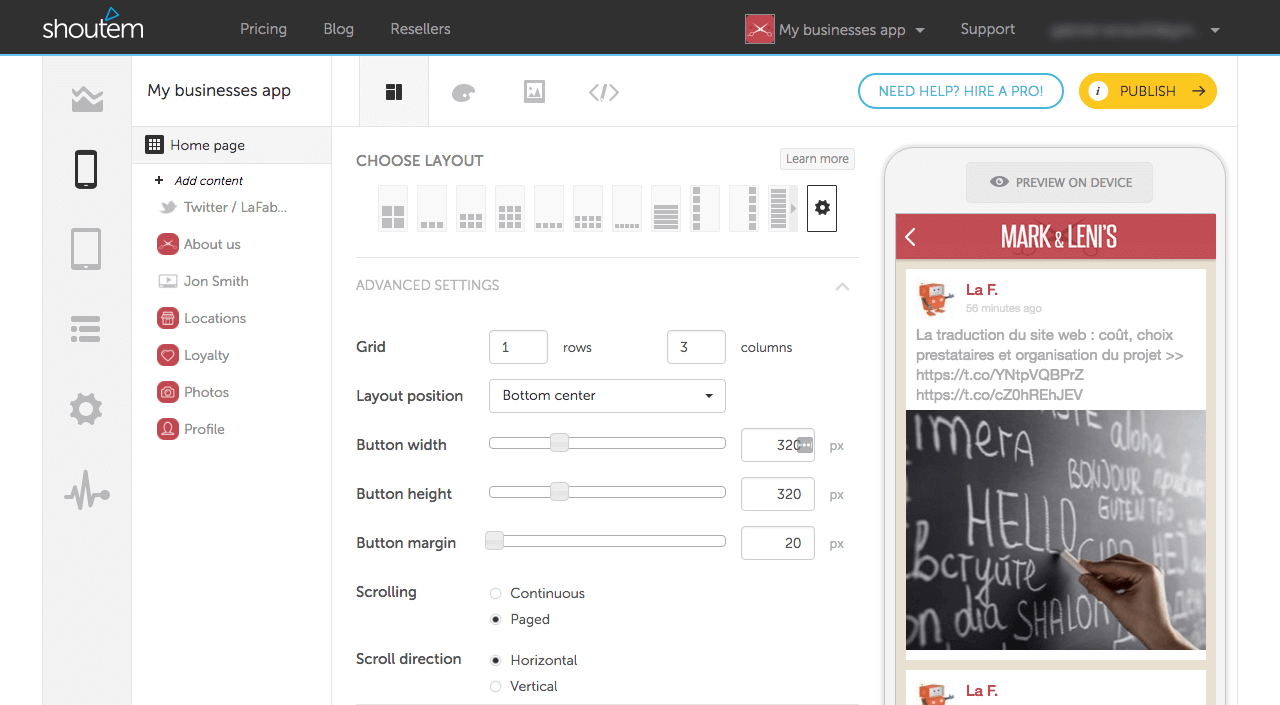Viewport: 1280px width, 705px height.
Task: Click the Grid rows input field
Action: (518, 347)
